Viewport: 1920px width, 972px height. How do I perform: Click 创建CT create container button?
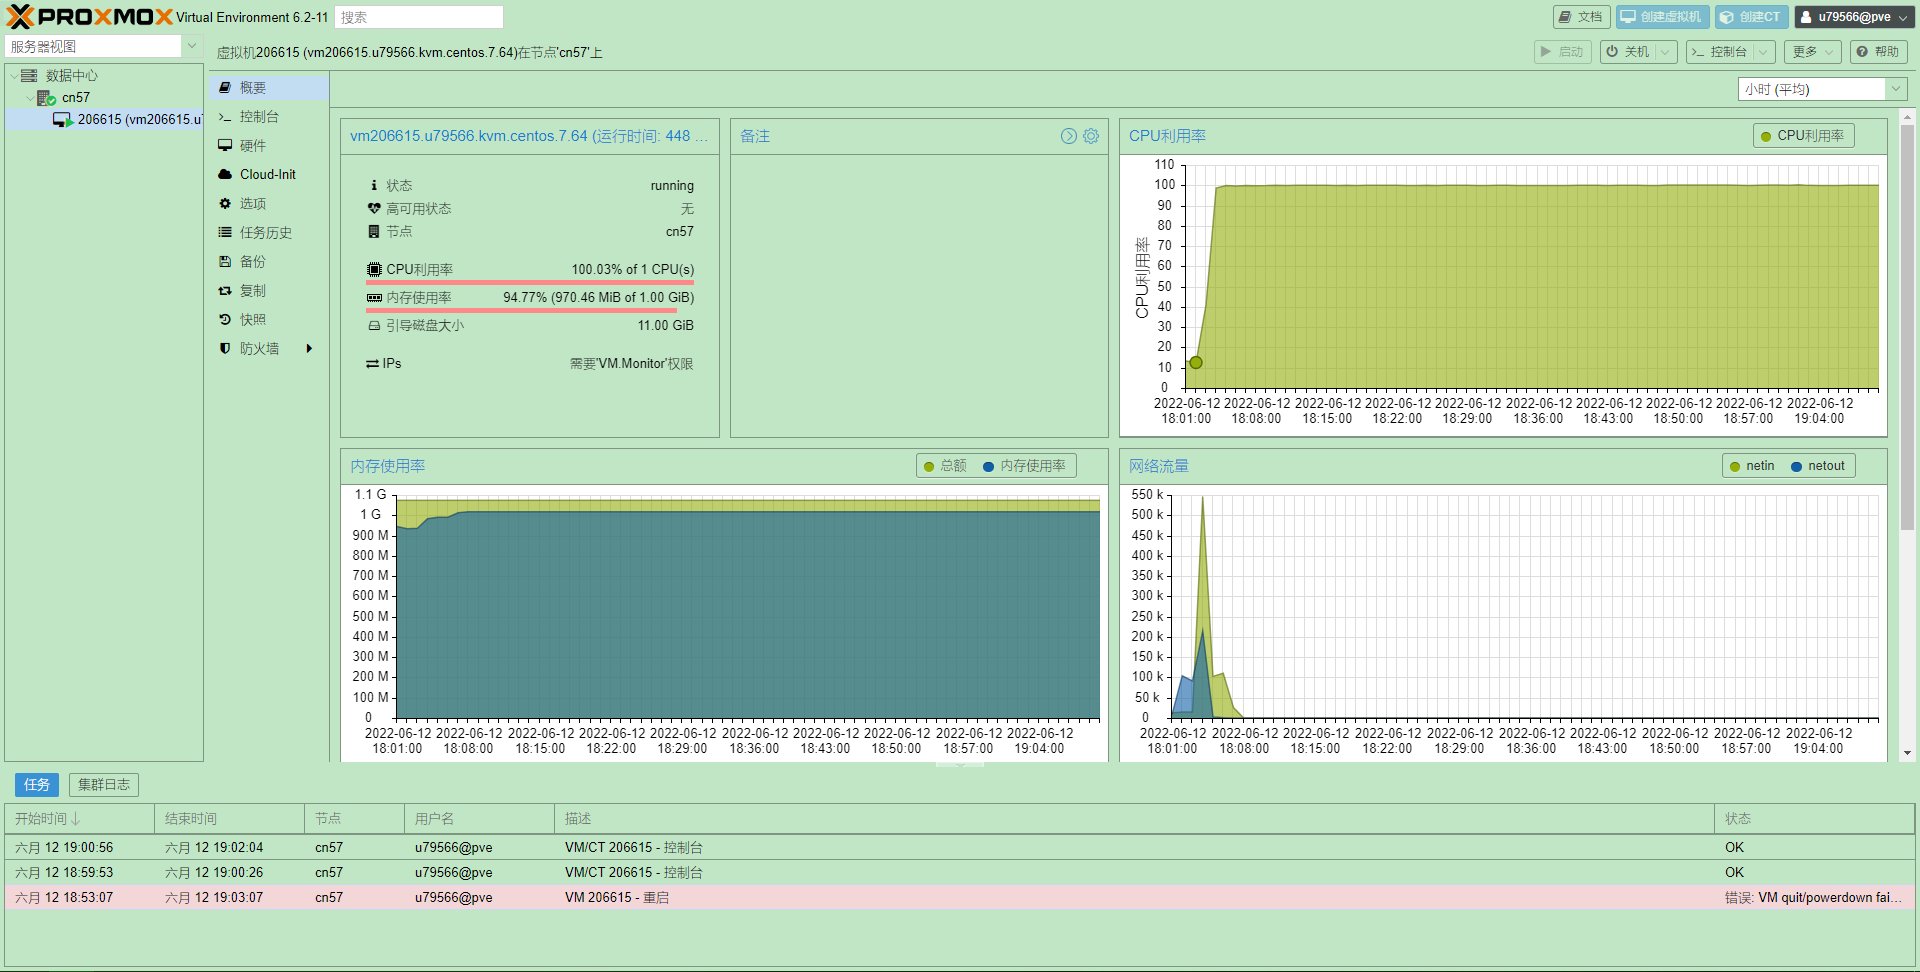pyautogui.click(x=1751, y=17)
